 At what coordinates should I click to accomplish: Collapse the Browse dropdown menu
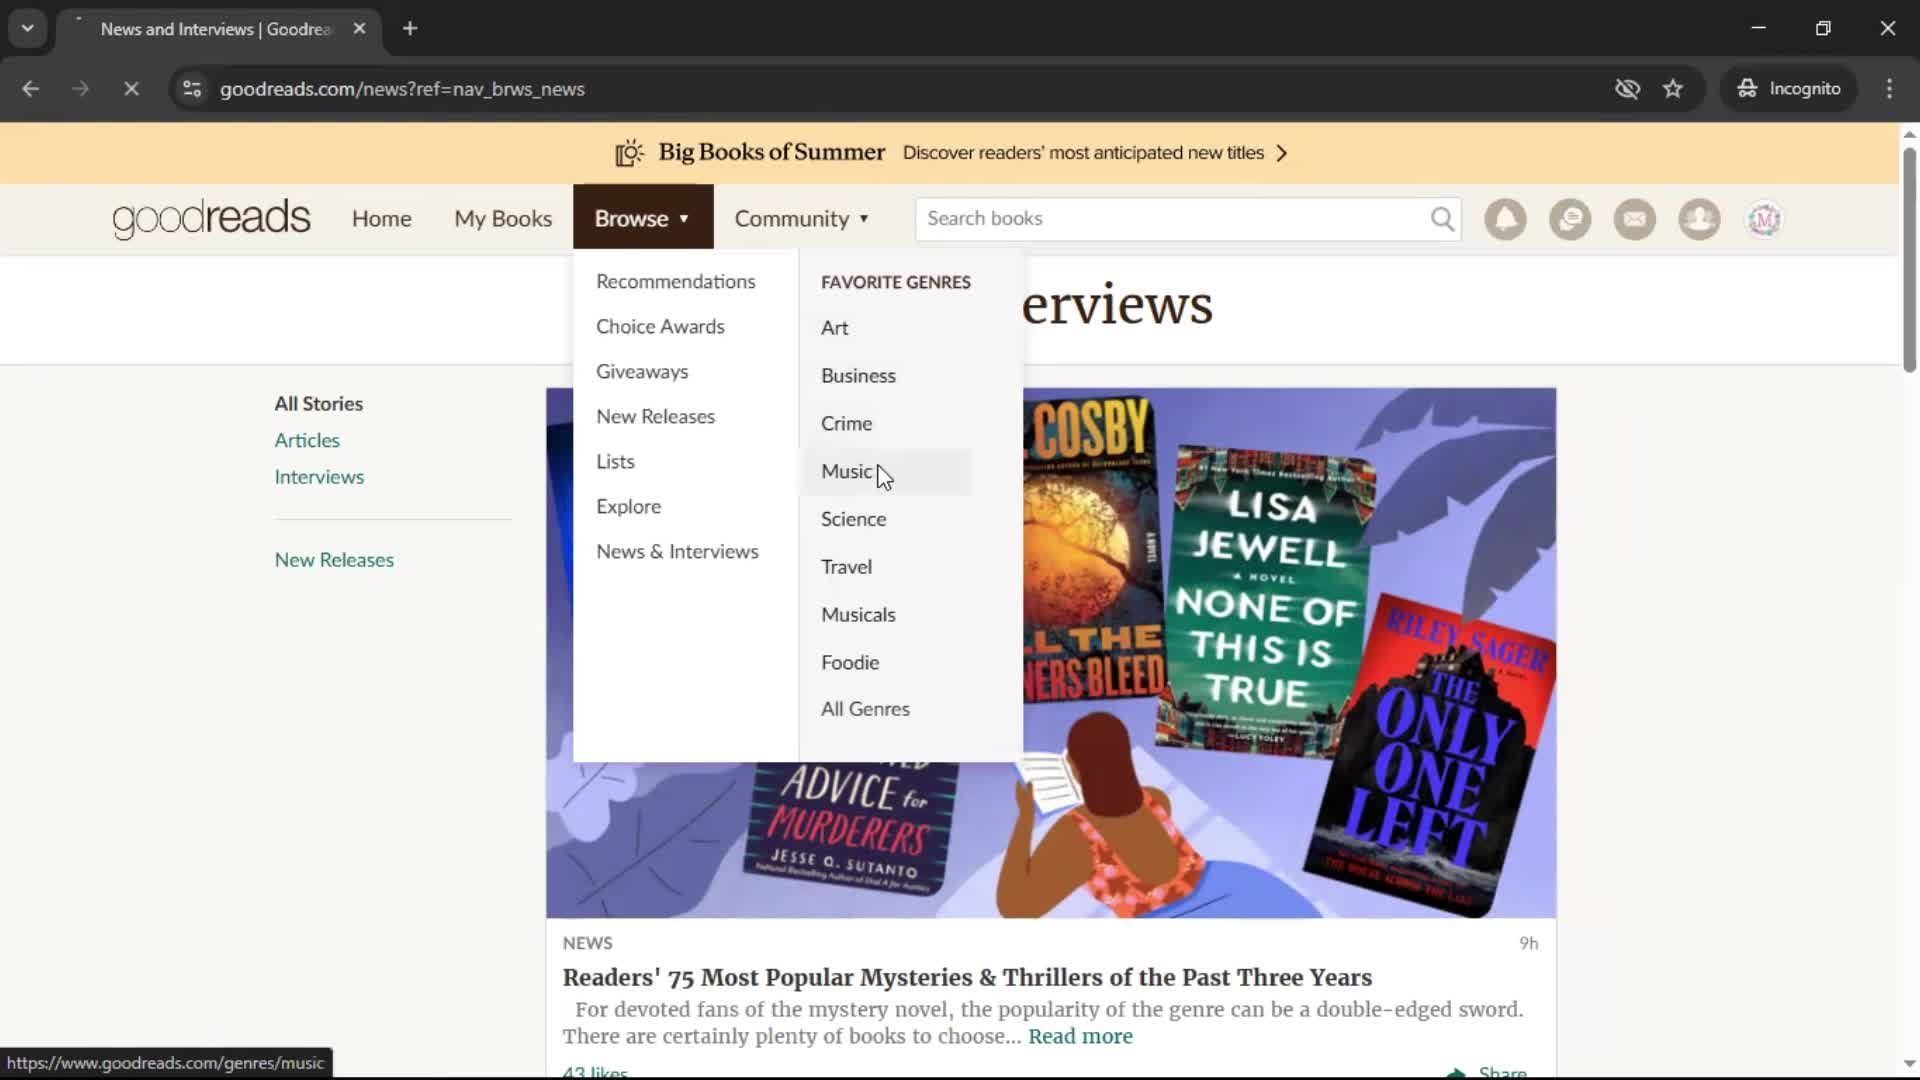[643, 217]
